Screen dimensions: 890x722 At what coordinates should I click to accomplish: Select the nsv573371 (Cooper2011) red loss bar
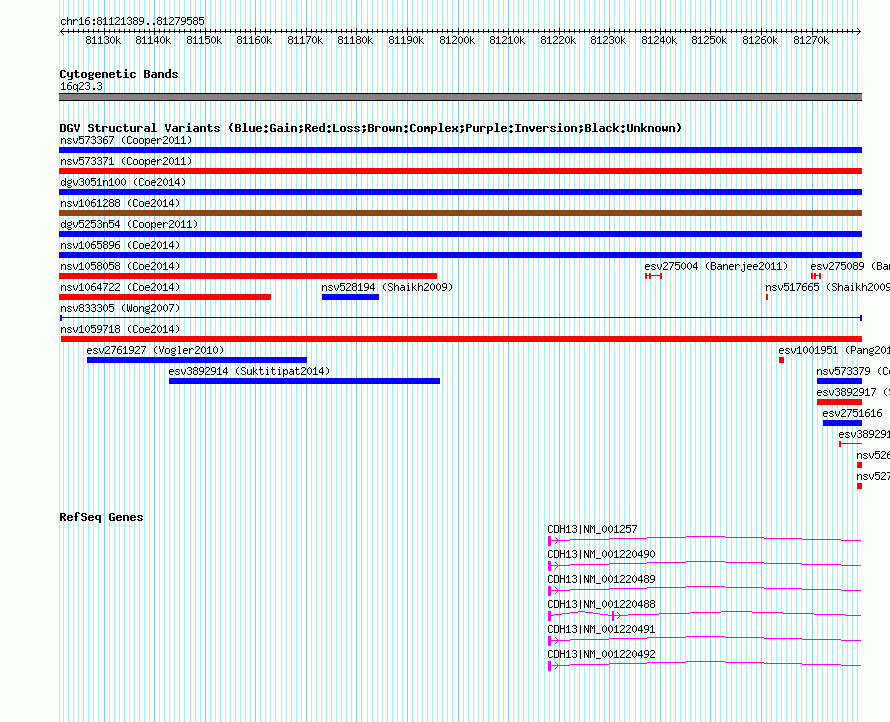(x=460, y=171)
